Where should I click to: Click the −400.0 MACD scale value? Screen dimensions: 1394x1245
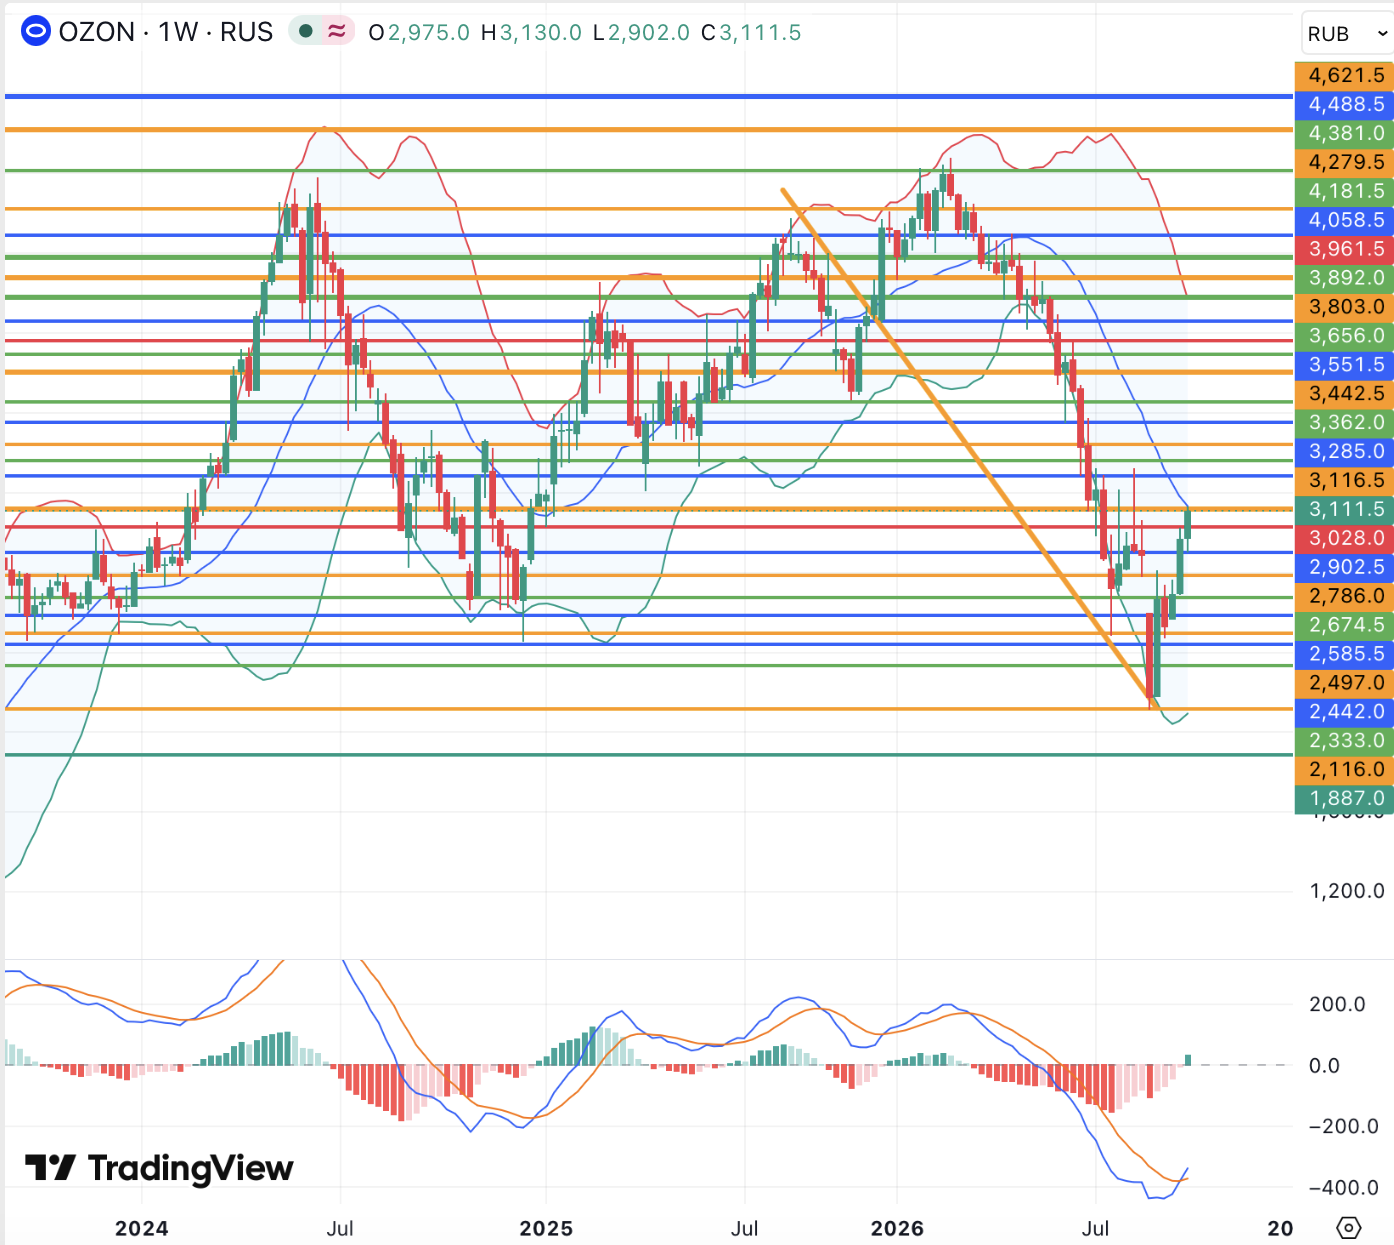pos(1343,1188)
